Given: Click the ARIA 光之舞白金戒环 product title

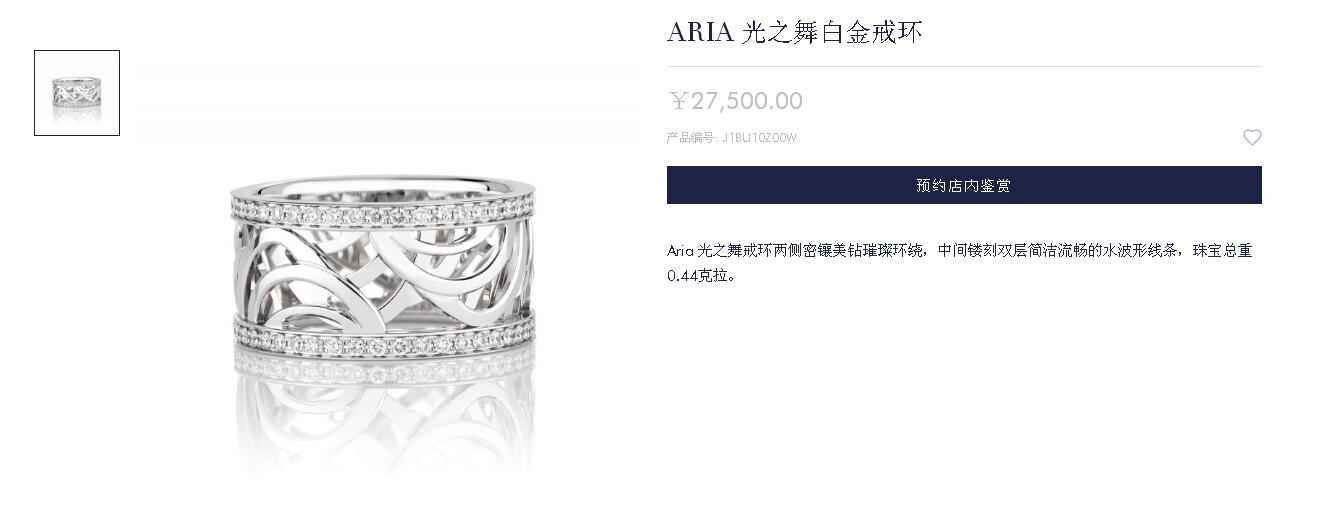Looking at the screenshot, I should (794, 32).
